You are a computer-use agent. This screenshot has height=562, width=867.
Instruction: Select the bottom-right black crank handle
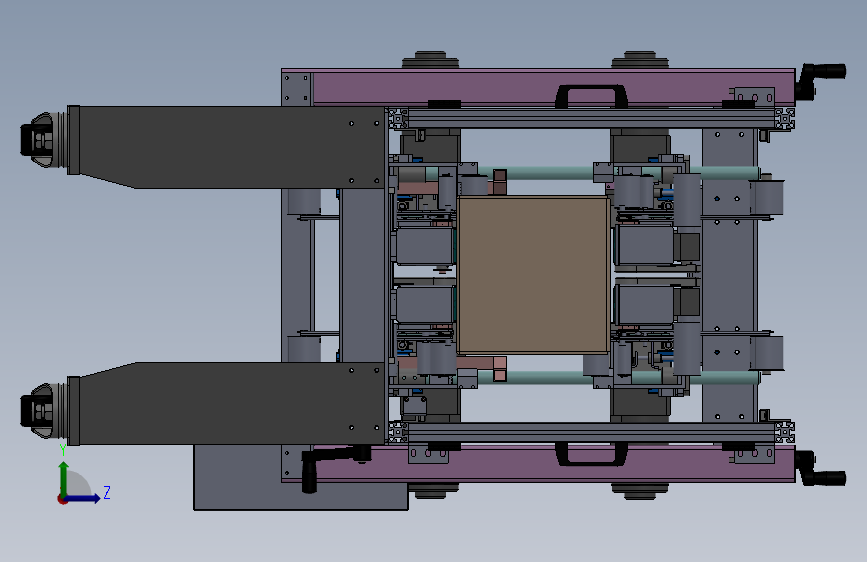[821, 469]
